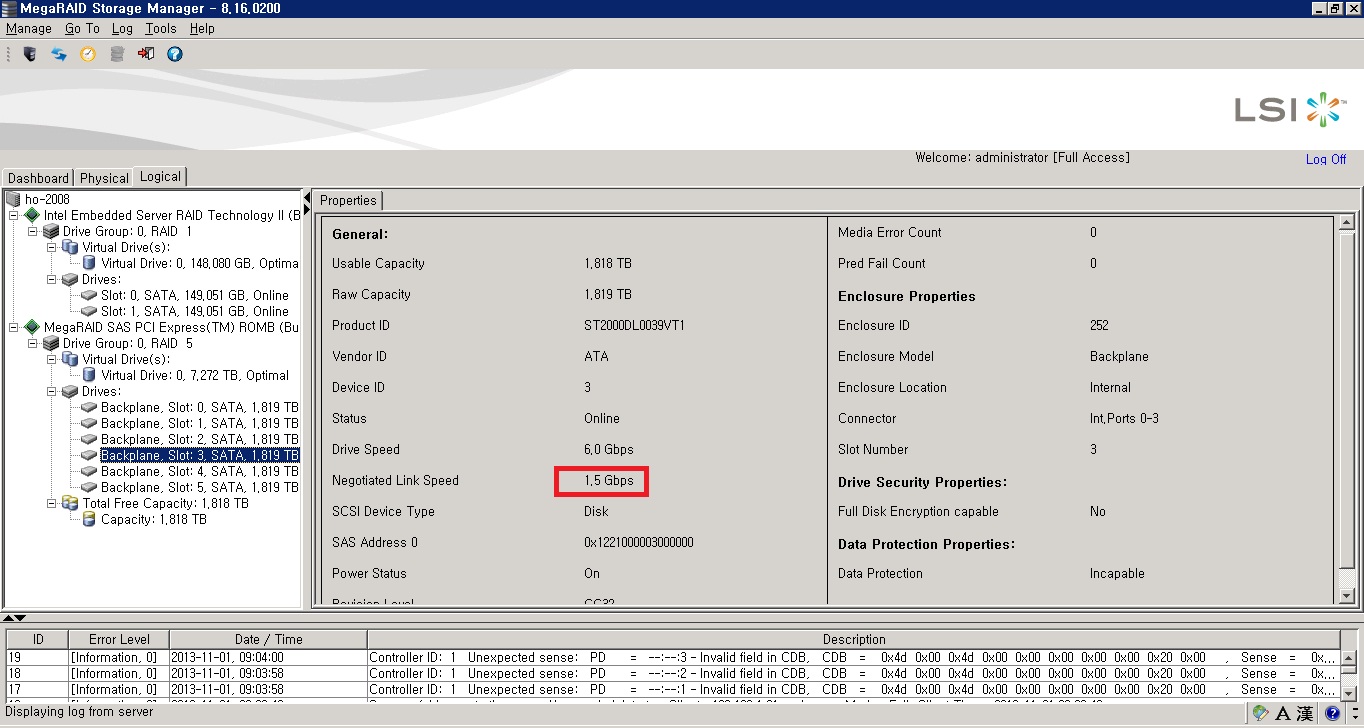Open the Manage menu
1364x728 pixels.
pyautogui.click(x=29, y=29)
